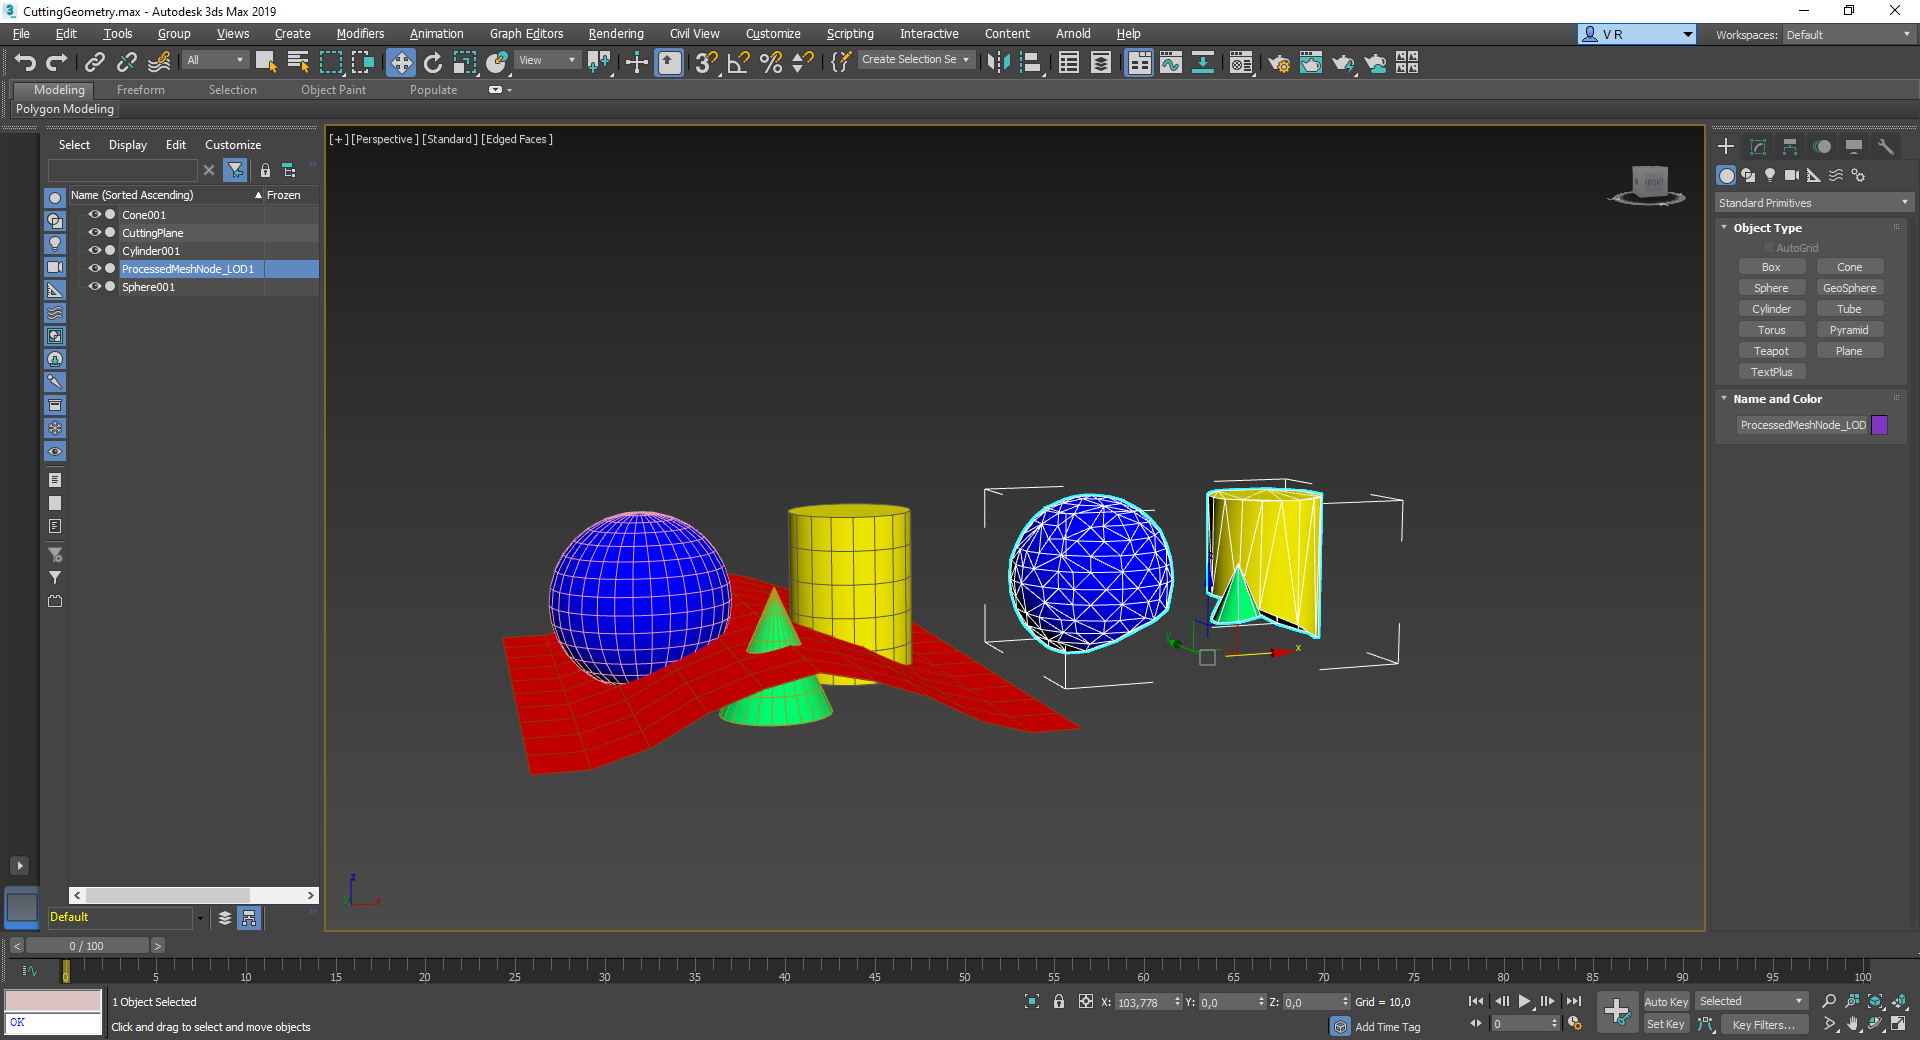This screenshot has height=1040, width=1920.
Task: Click the Undo icon
Action: point(25,62)
